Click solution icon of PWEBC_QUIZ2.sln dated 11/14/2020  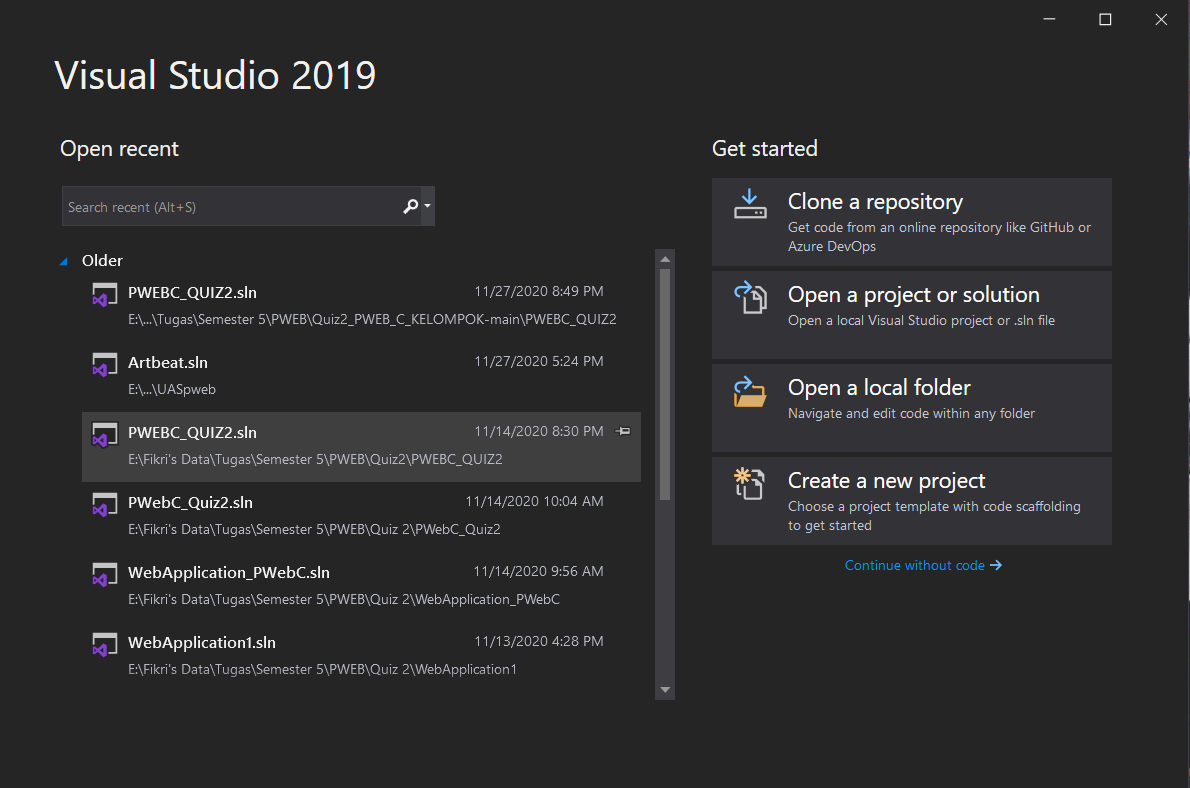(104, 434)
